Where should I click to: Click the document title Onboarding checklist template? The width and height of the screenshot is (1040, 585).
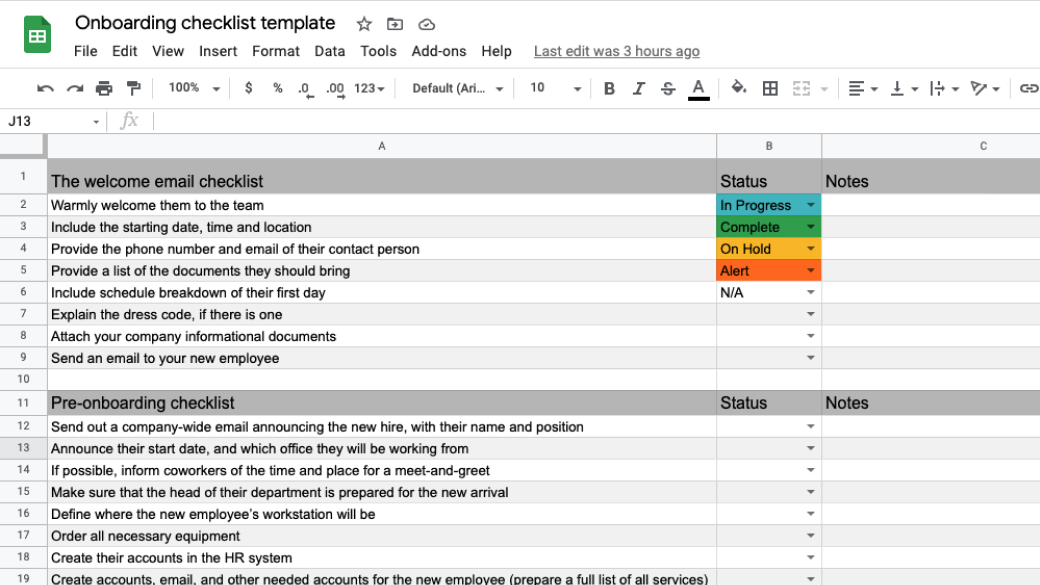[x=205, y=23]
